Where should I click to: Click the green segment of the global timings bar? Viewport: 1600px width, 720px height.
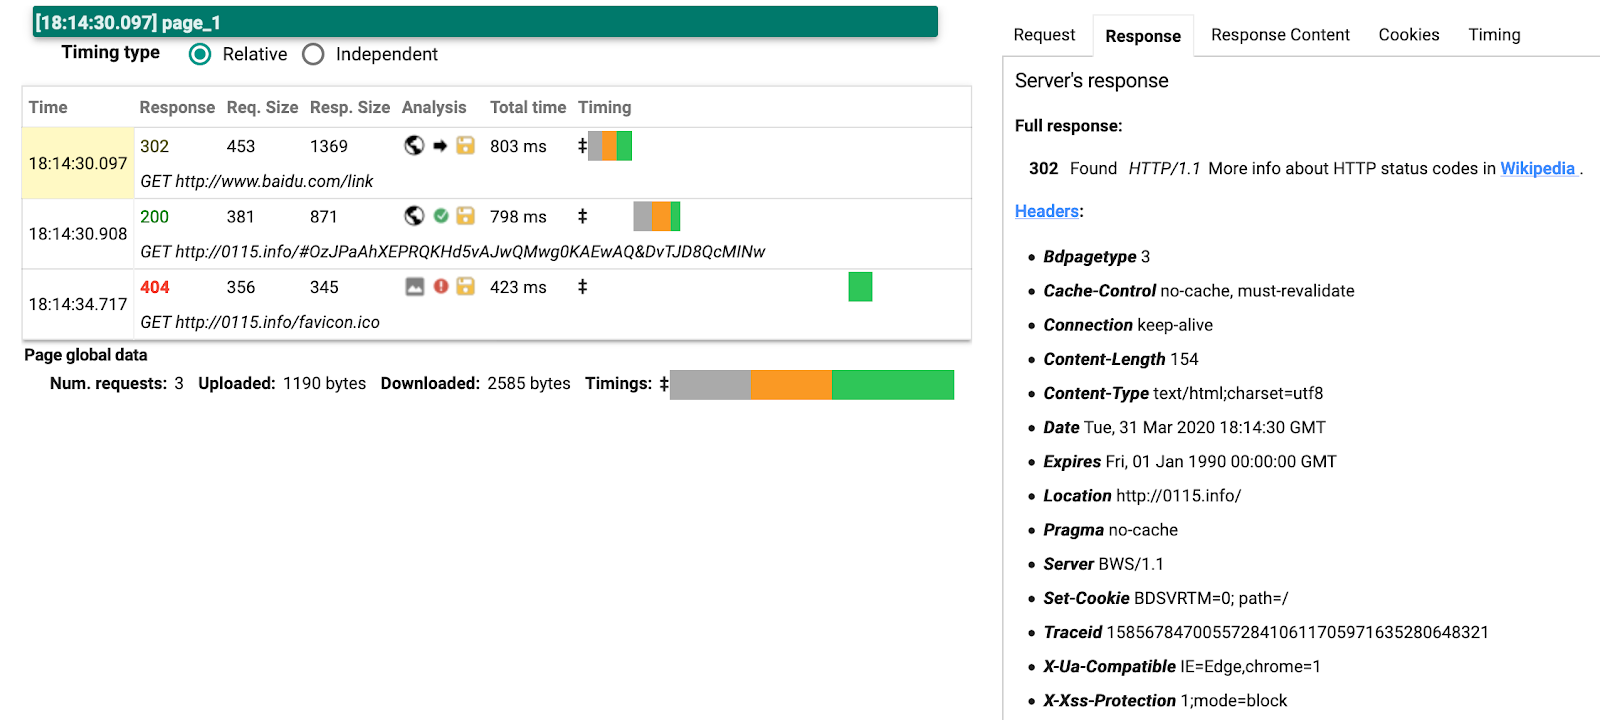893,385
